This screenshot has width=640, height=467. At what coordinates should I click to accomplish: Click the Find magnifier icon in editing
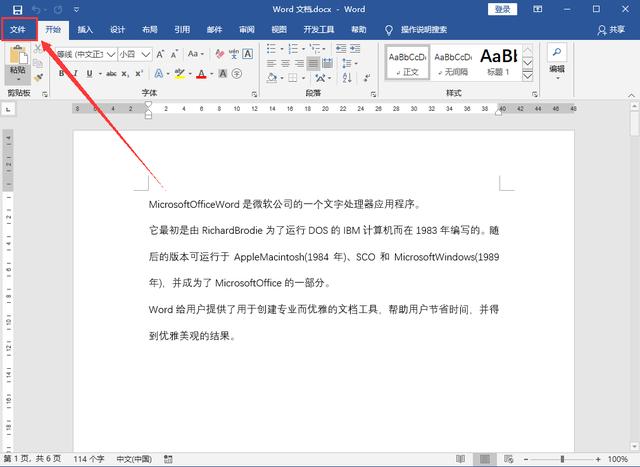coord(557,52)
